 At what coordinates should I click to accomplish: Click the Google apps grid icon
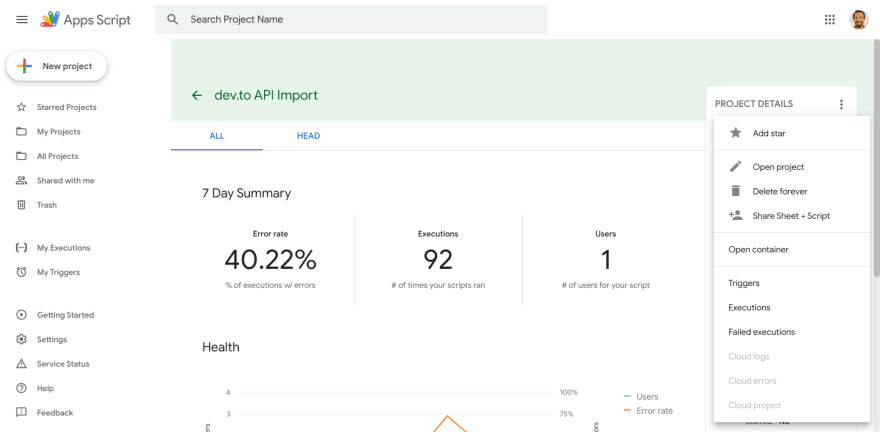pos(829,20)
